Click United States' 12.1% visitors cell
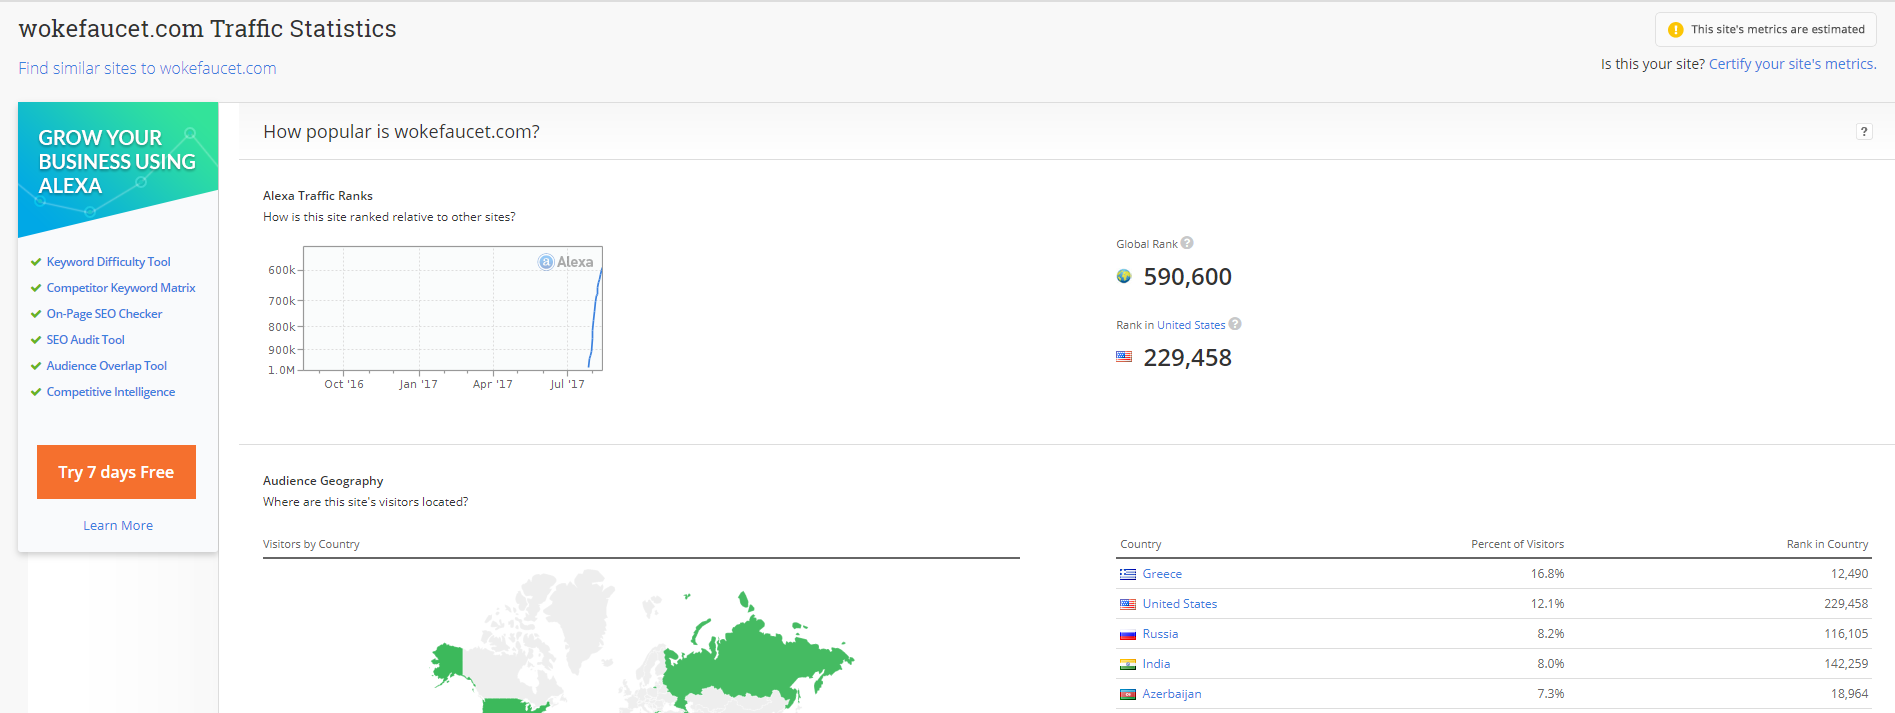Image resolution: width=1895 pixels, height=713 pixels. 1547,604
